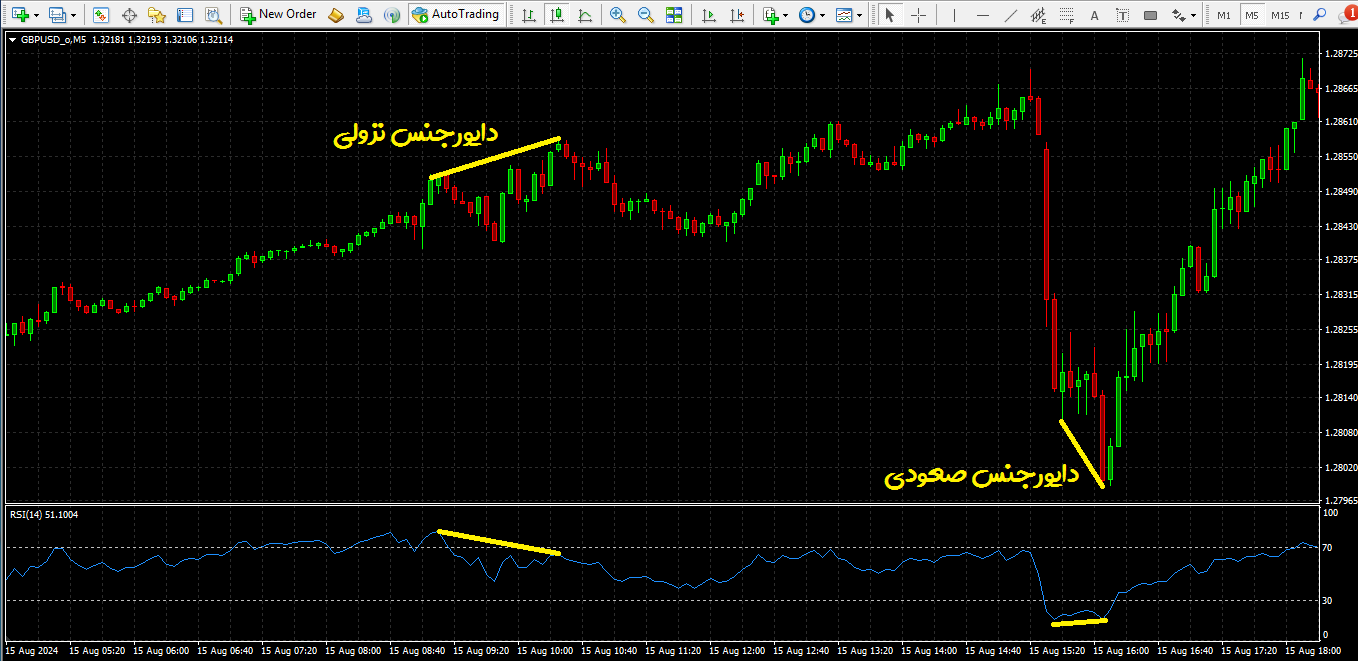
Task: Toggle Chart Shift
Action: coord(738,15)
